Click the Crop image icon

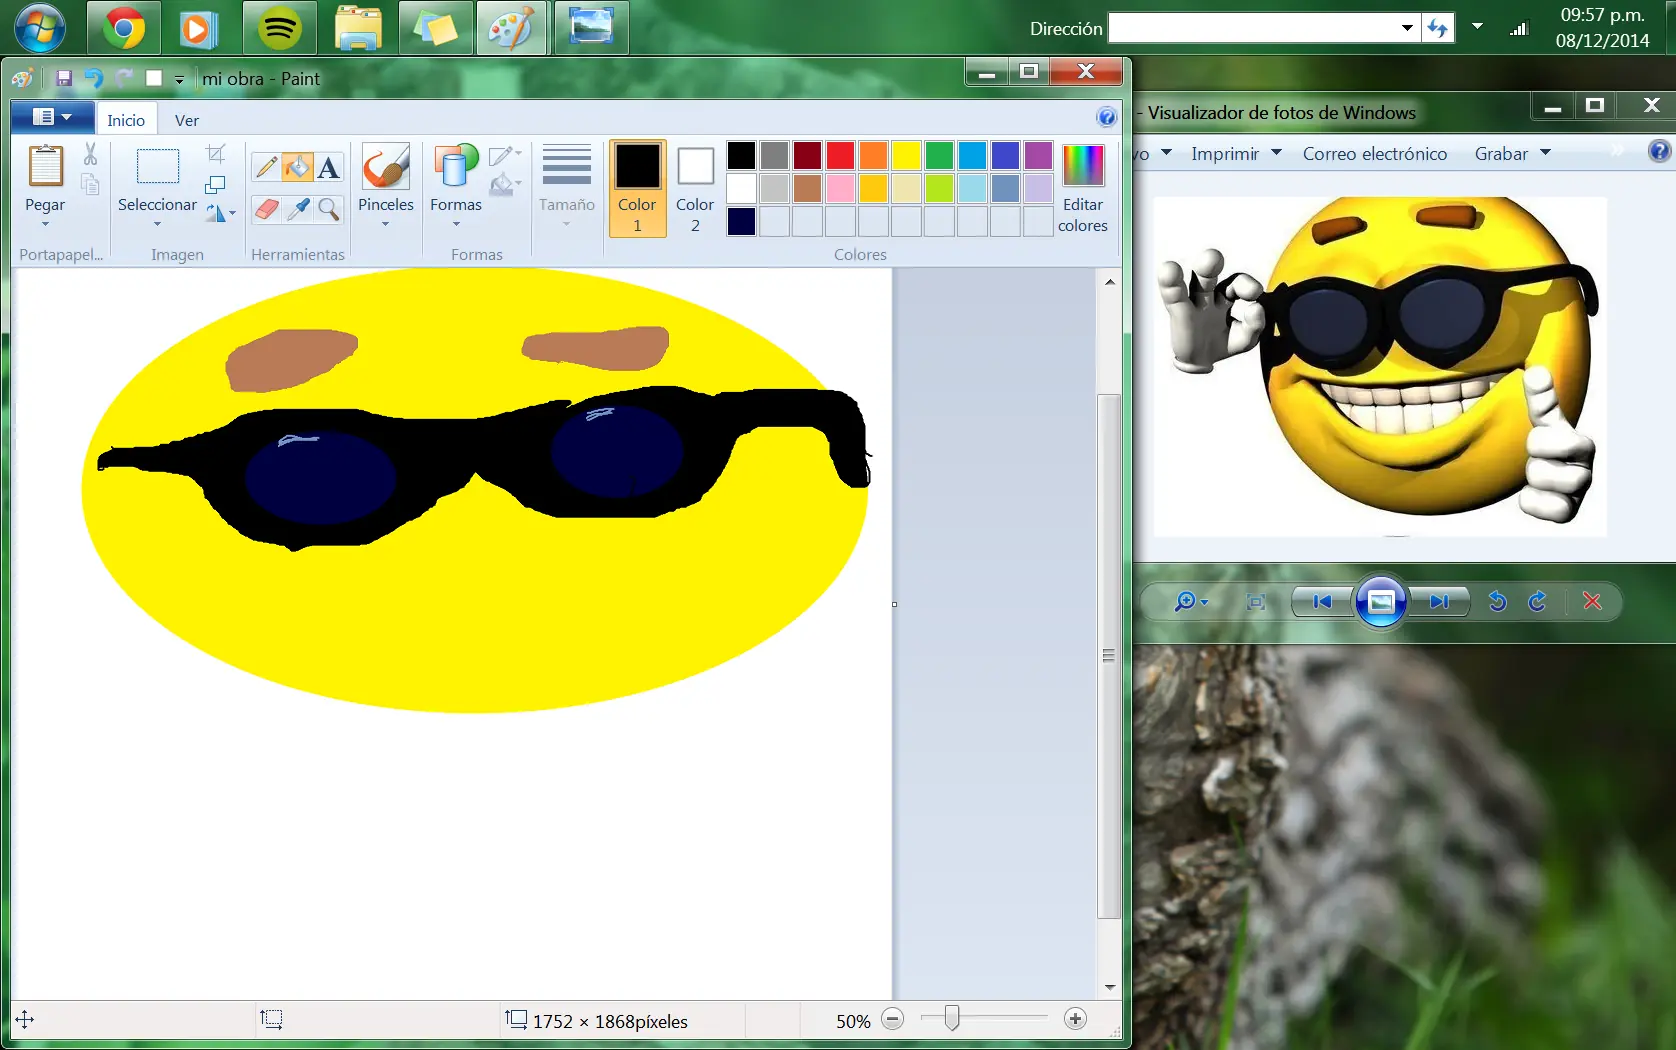click(x=215, y=153)
